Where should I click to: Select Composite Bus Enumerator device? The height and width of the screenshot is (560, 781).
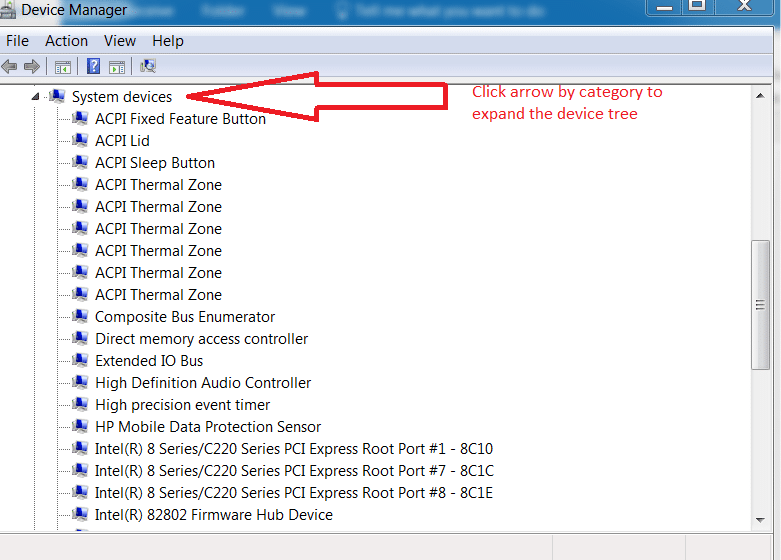coord(185,317)
